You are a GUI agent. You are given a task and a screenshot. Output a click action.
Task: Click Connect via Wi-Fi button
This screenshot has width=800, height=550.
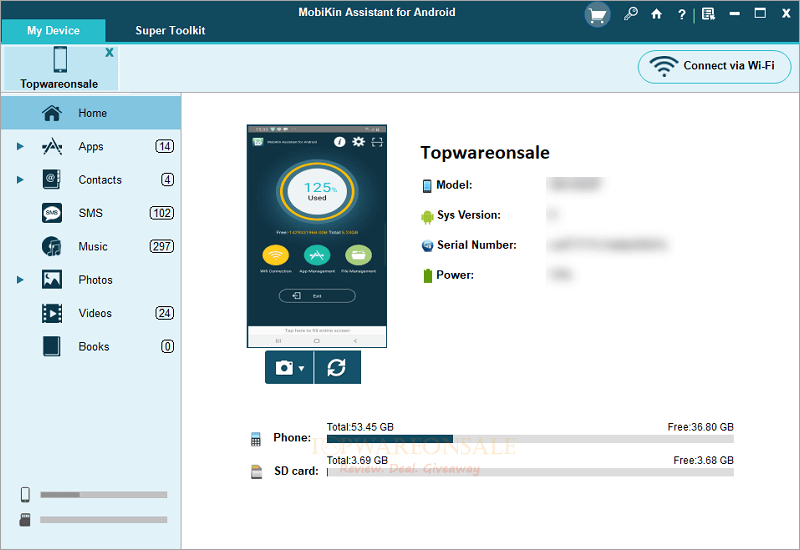714,66
